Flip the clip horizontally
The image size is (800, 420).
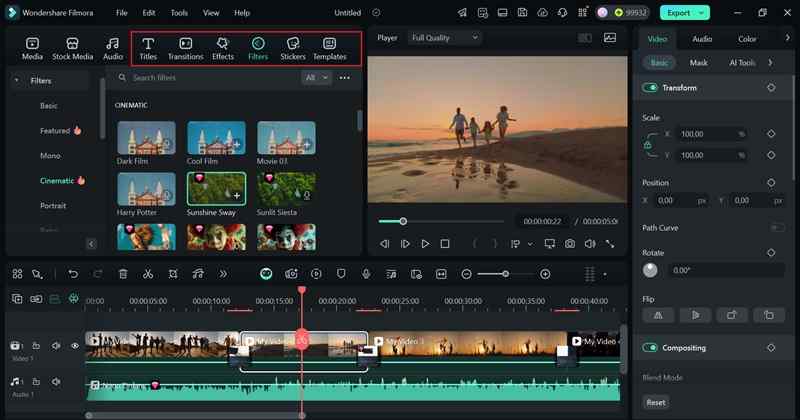pyautogui.click(x=658, y=315)
